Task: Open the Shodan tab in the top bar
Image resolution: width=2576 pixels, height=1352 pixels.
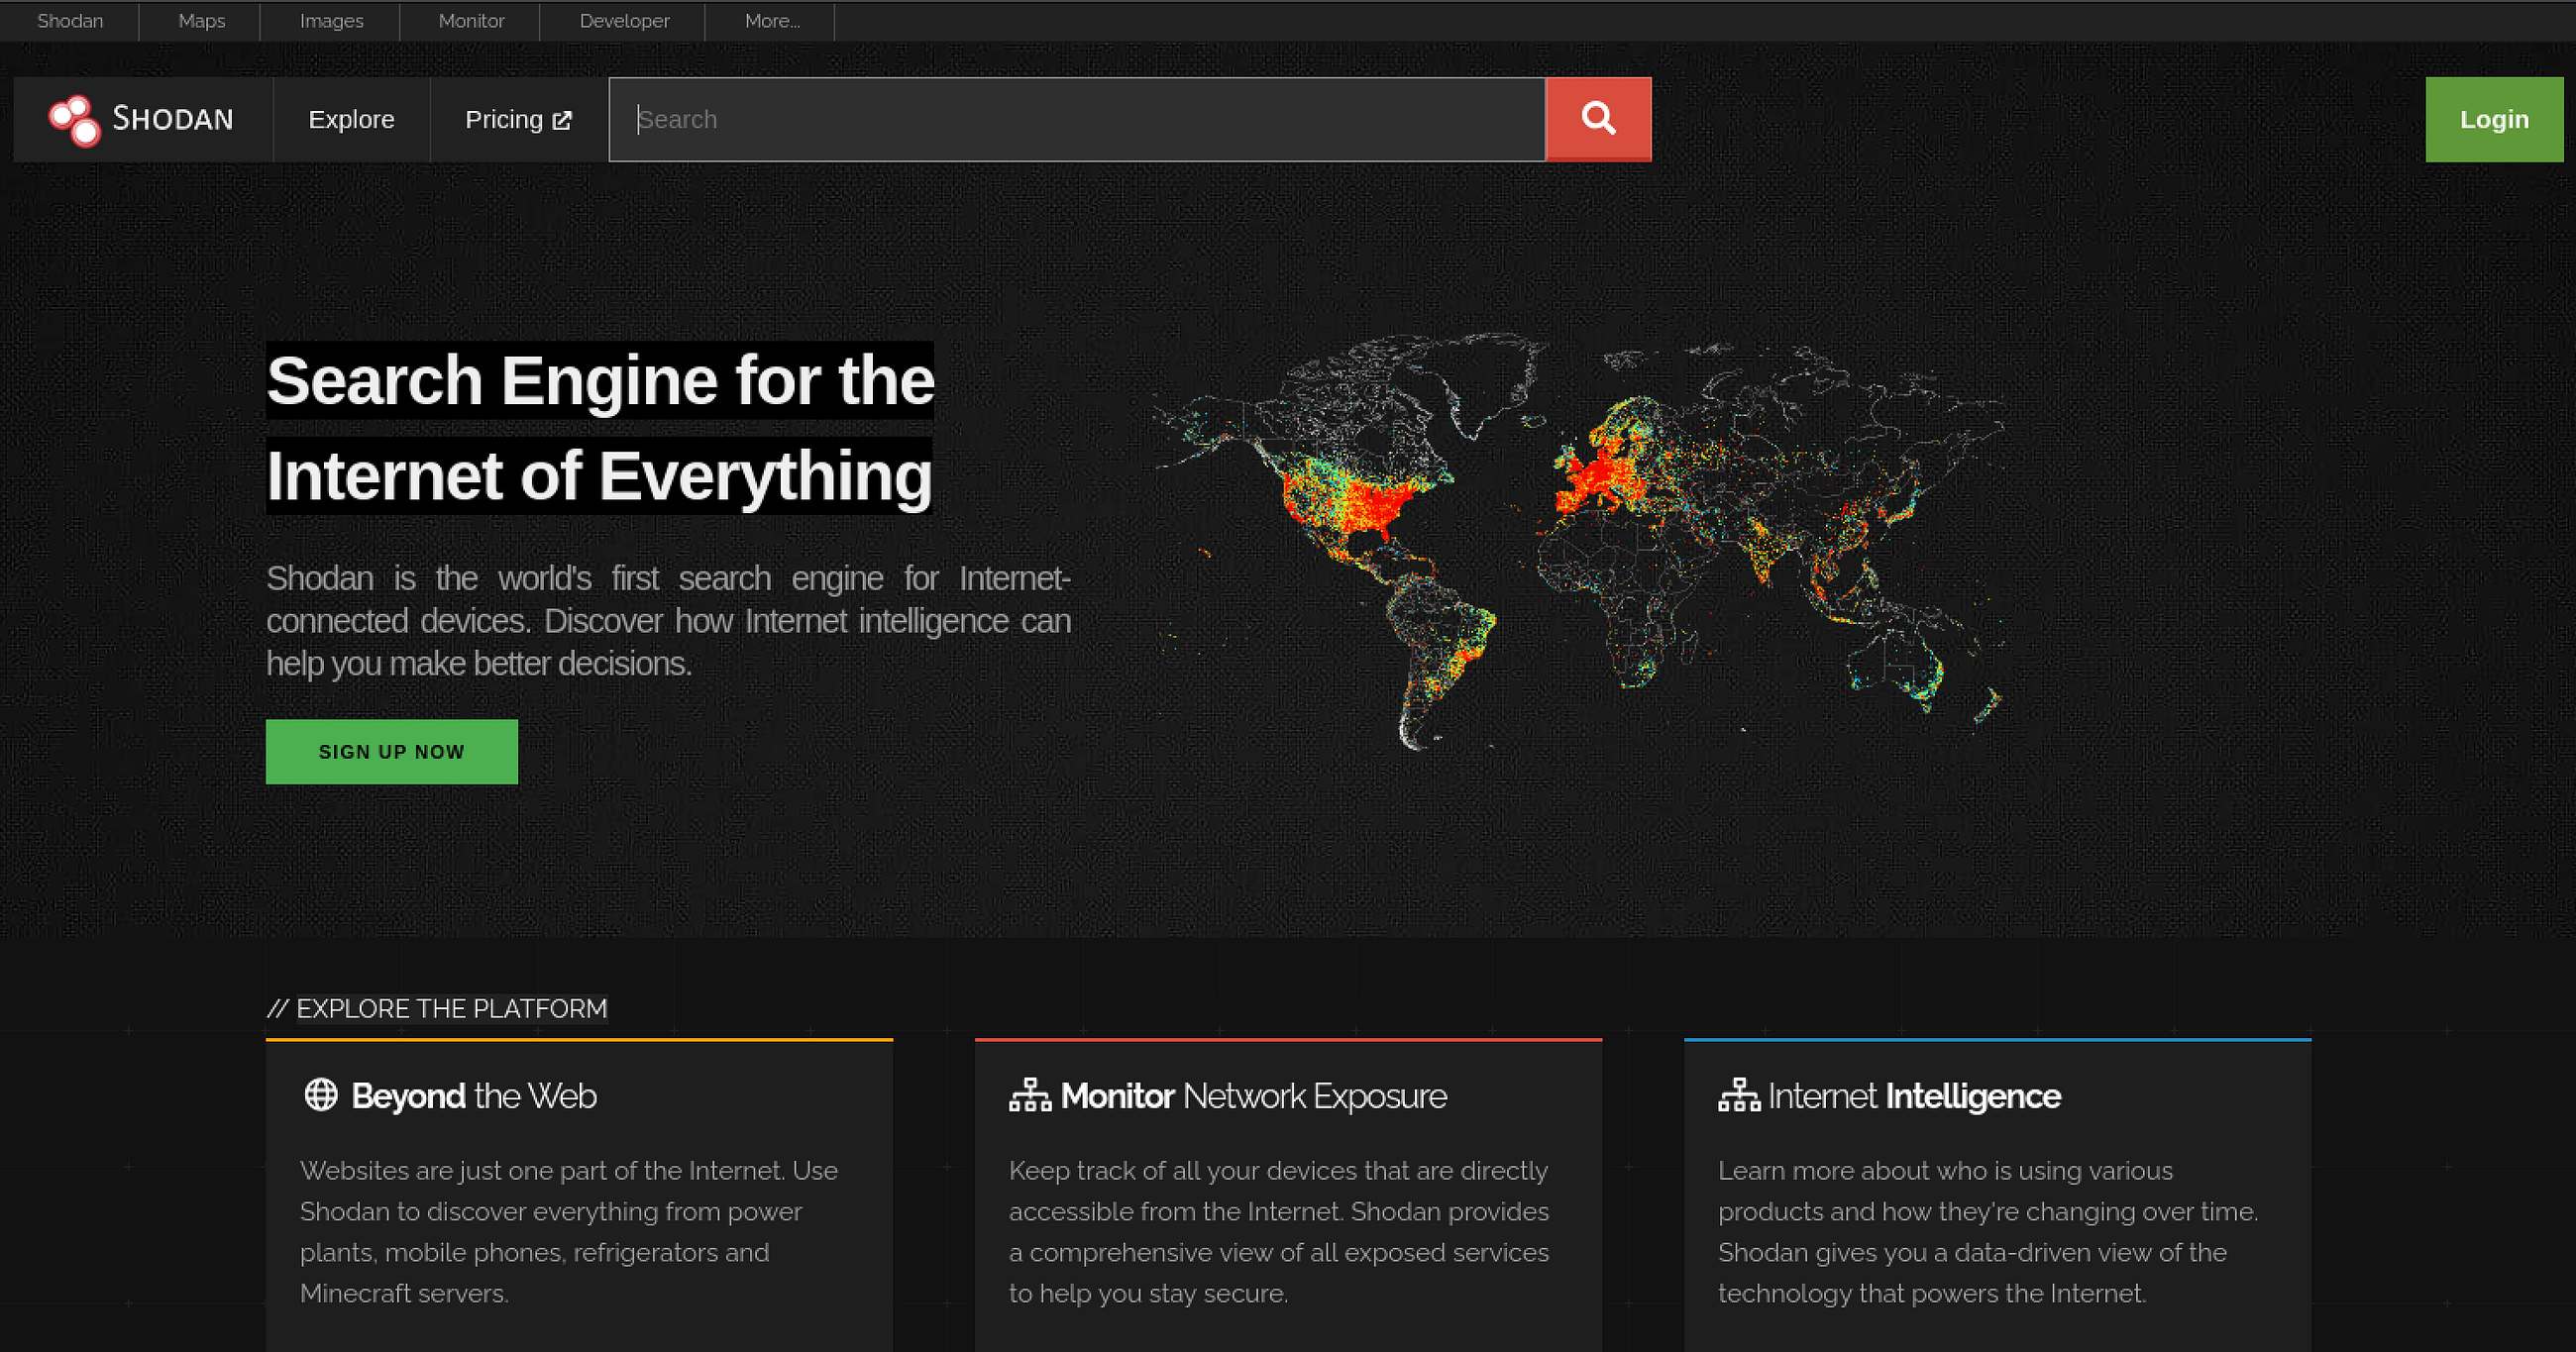Action: pos(70,21)
